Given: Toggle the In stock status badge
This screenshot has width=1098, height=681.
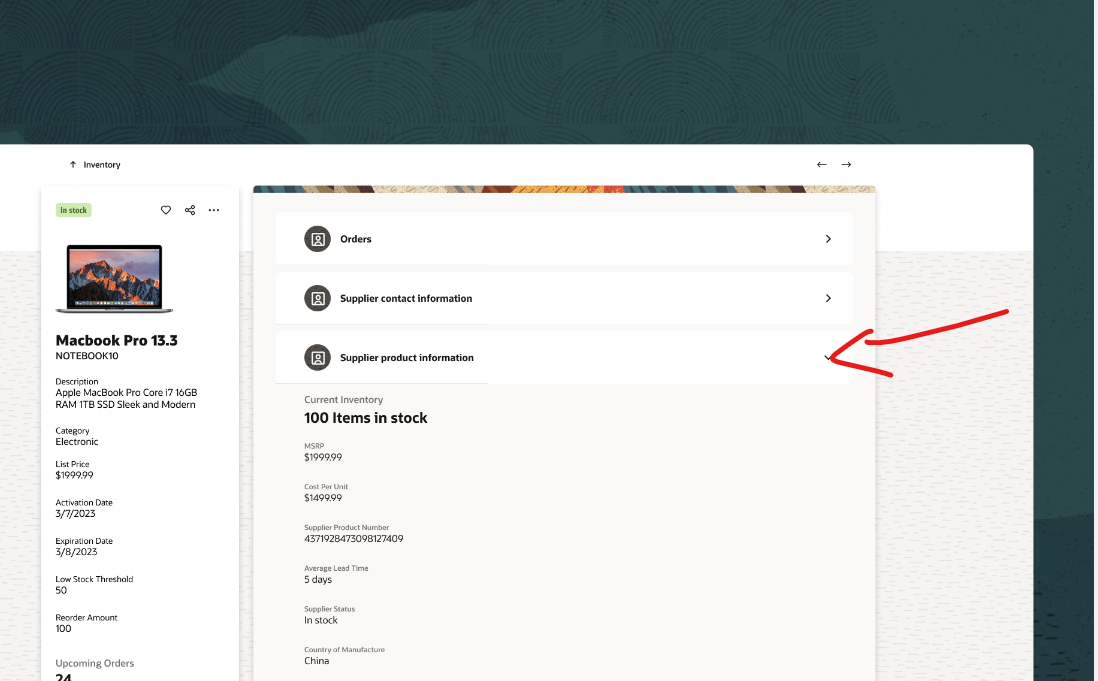Looking at the screenshot, I should click(x=73, y=210).
